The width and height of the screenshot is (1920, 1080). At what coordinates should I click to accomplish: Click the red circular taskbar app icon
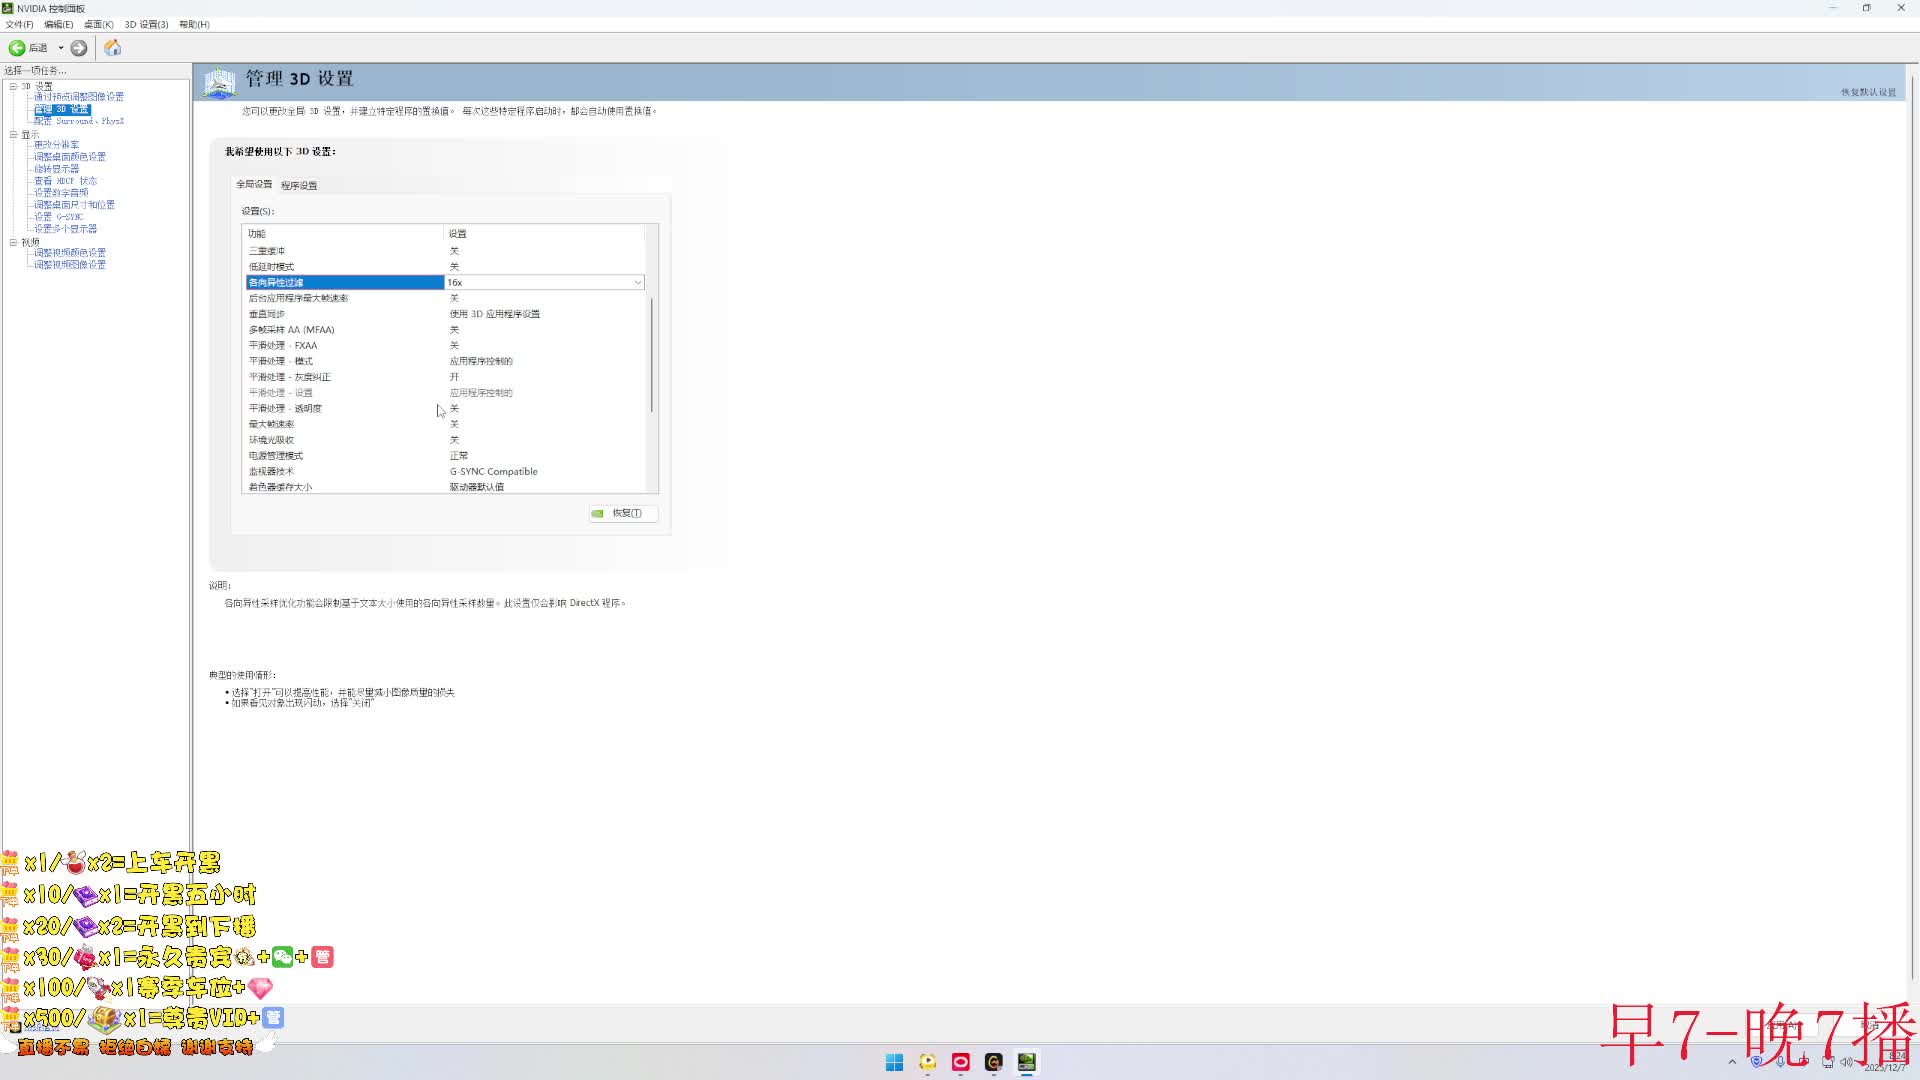click(x=960, y=1062)
